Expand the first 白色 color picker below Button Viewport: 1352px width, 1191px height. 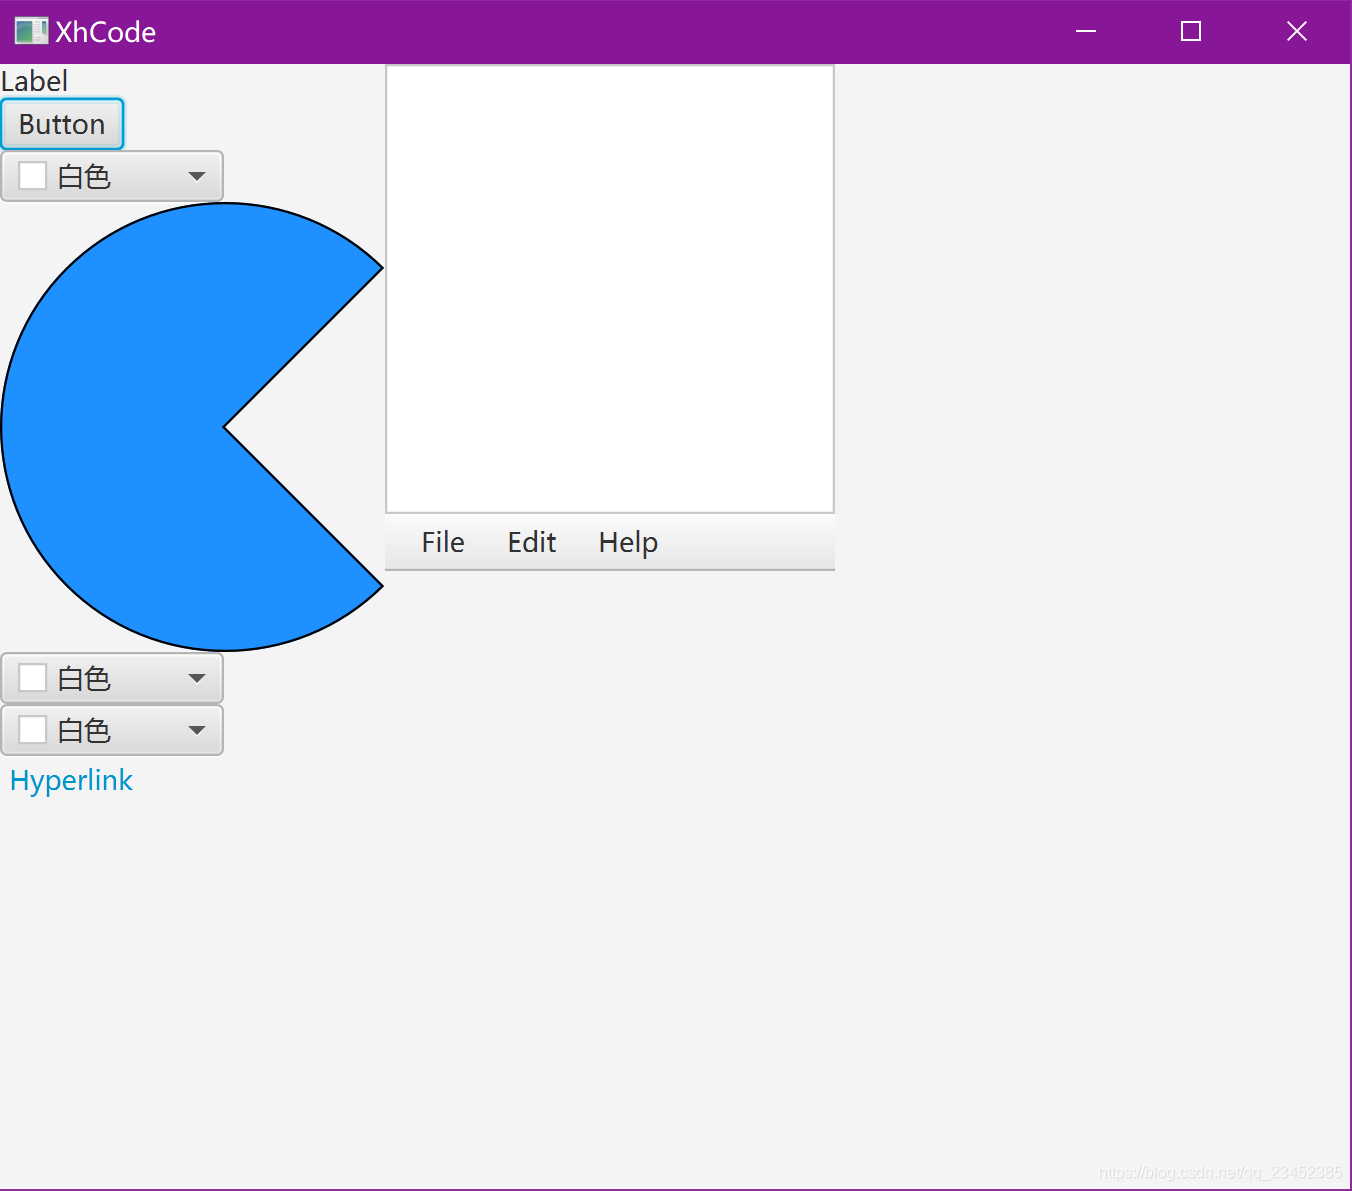point(112,176)
